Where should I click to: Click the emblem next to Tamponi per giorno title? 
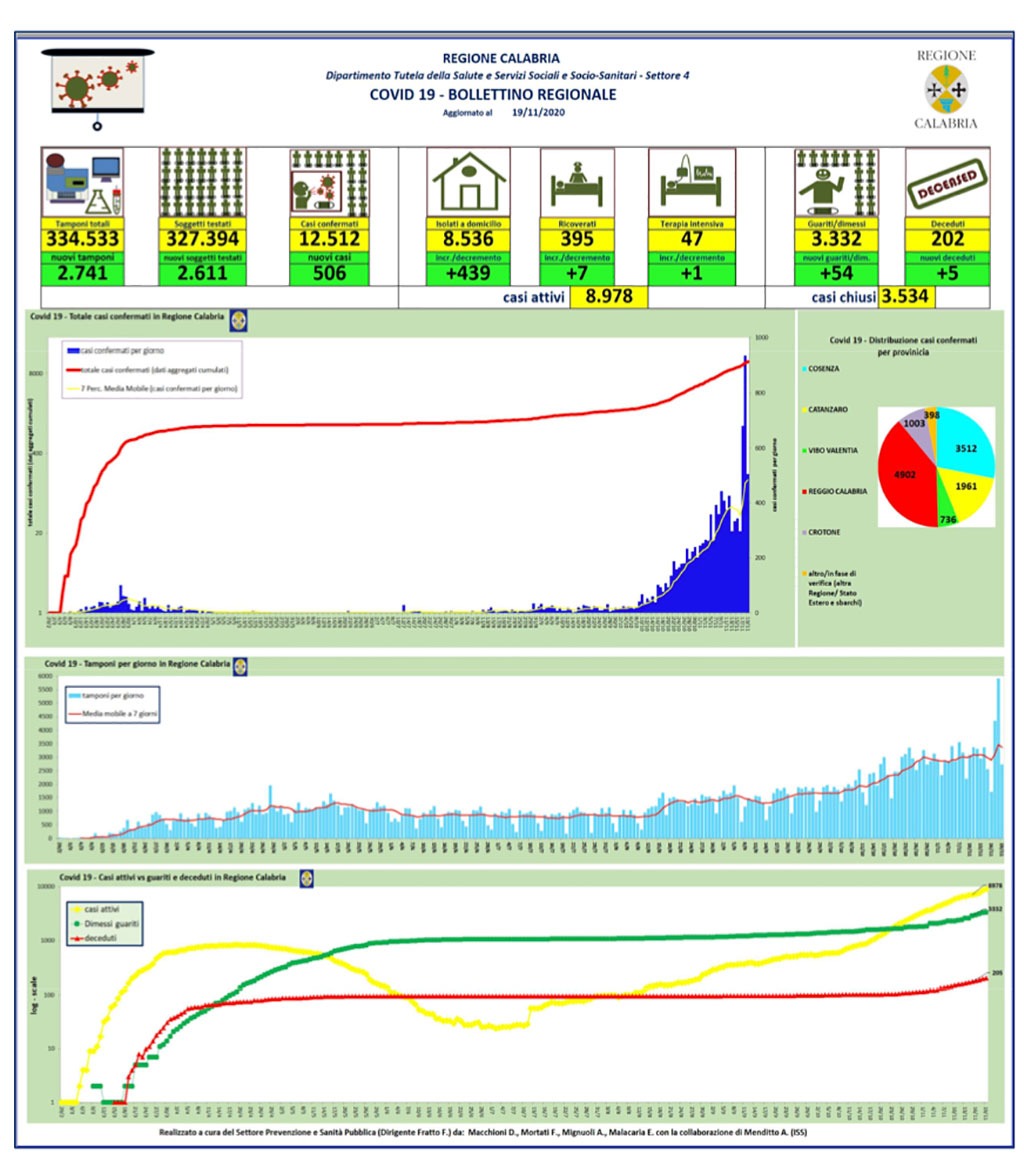coord(240,666)
